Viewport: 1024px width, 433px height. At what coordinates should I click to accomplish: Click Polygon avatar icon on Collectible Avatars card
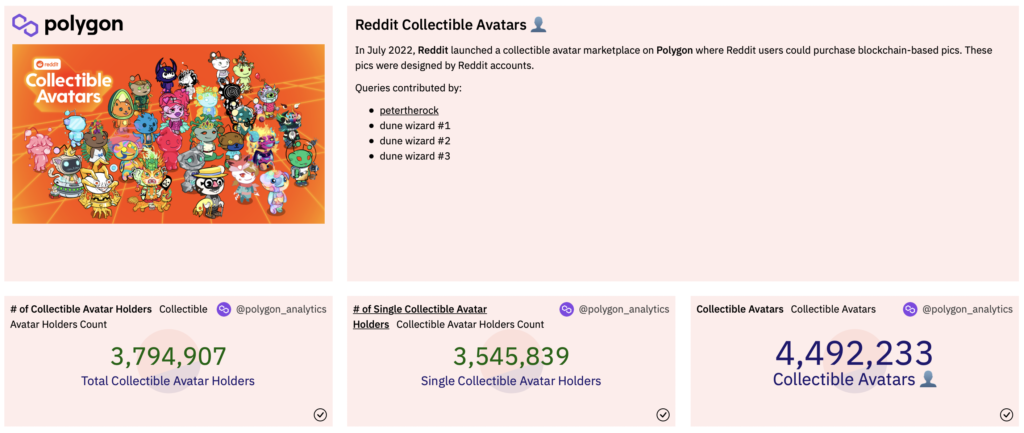910,309
